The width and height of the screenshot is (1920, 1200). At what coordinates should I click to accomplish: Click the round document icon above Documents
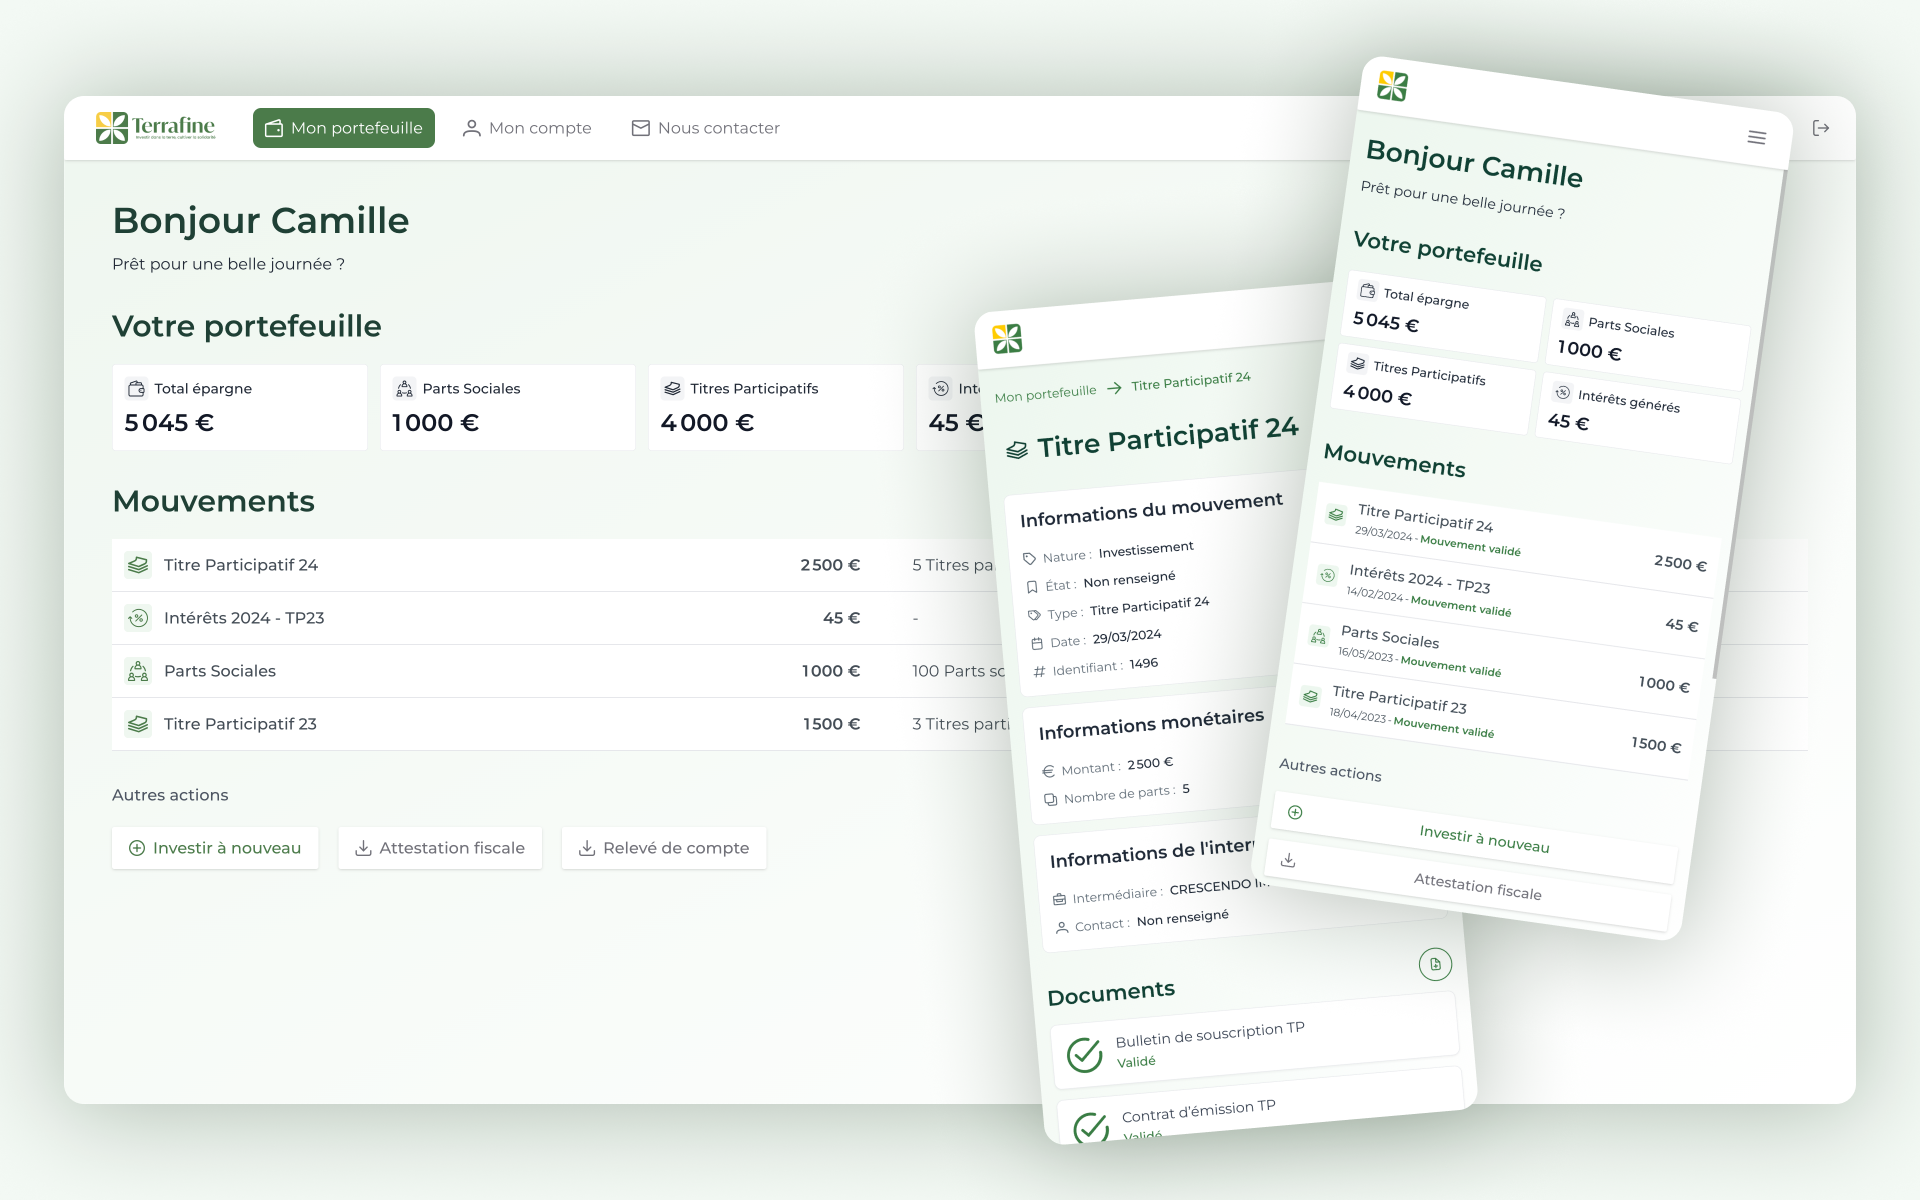click(x=1435, y=964)
